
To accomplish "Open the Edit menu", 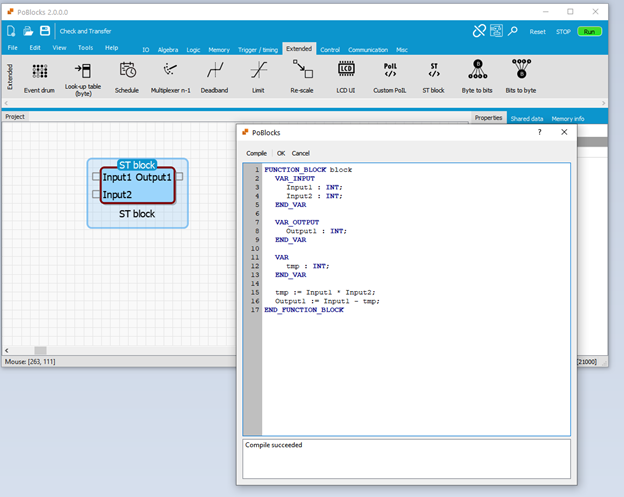I will 35,48.
